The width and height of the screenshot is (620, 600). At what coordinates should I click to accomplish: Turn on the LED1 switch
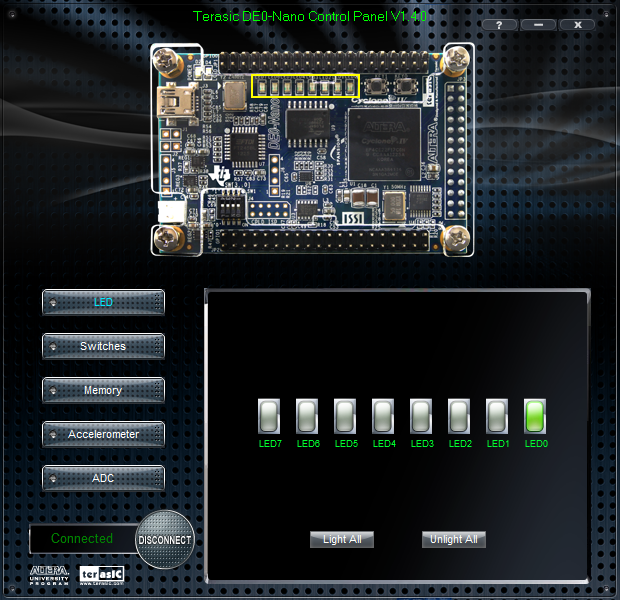(x=498, y=416)
